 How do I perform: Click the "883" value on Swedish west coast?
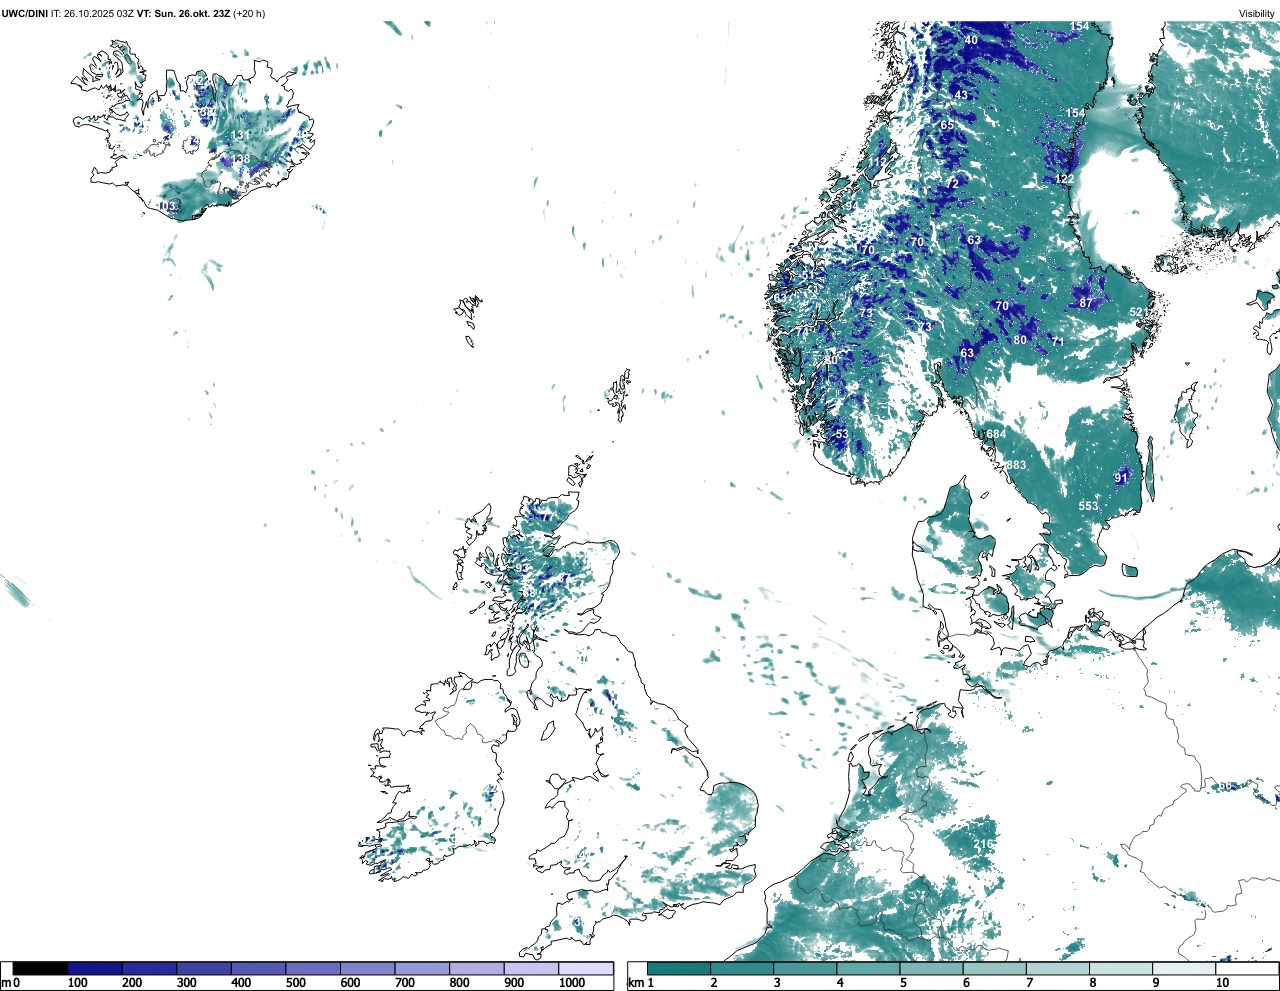1016,466
